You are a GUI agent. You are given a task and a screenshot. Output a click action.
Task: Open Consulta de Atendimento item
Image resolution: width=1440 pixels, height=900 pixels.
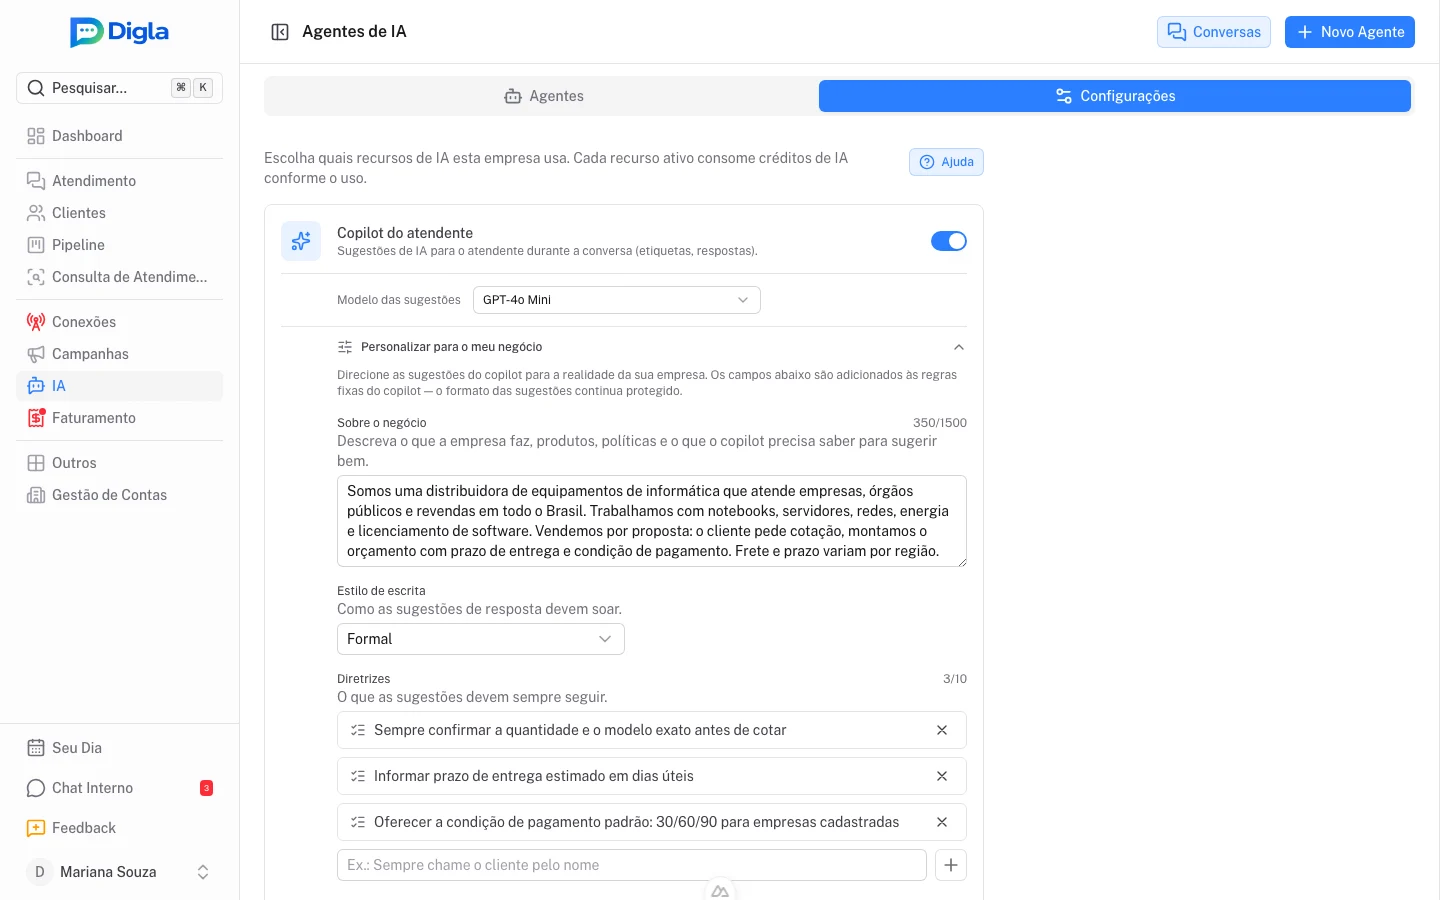119,277
